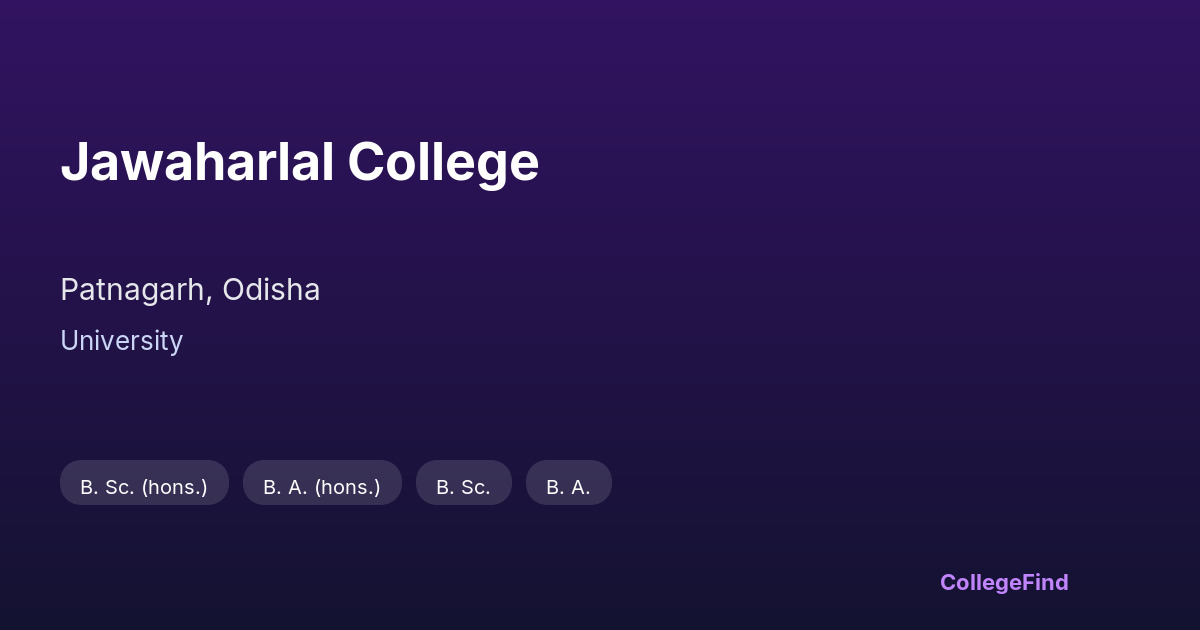Viewport: 1200px width, 630px height.
Task: Click the "Find" part of CollegeFind logo
Action: point(1043,582)
